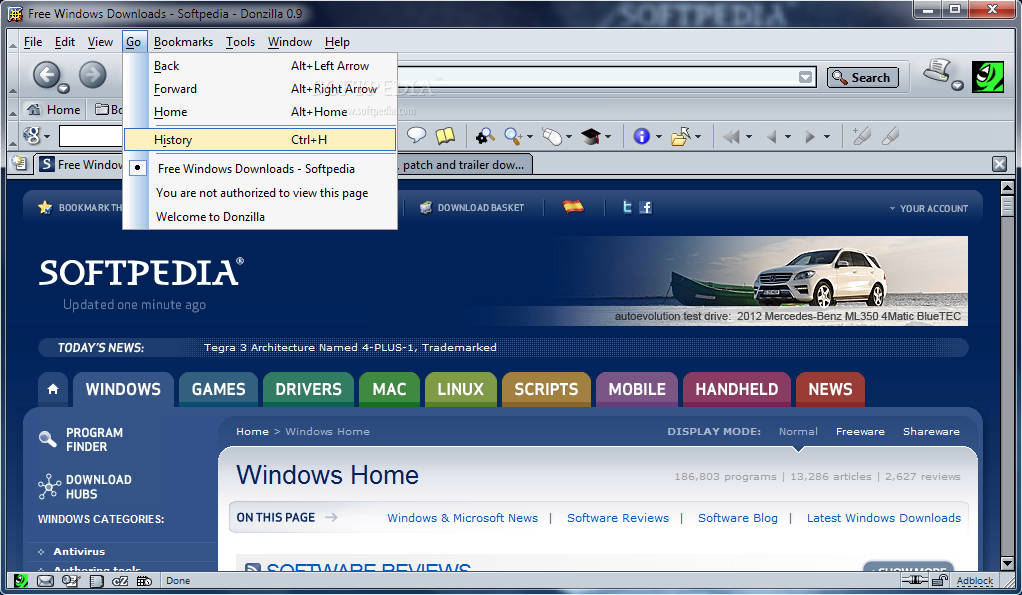Click the Software Reviews page link
Screen dimensions: 1022x595
click(x=618, y=518)
